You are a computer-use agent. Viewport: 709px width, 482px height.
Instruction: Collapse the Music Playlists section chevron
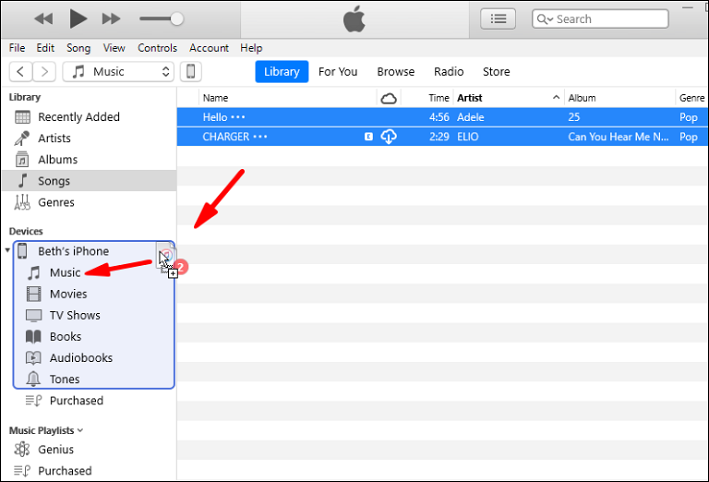point(80,430)
